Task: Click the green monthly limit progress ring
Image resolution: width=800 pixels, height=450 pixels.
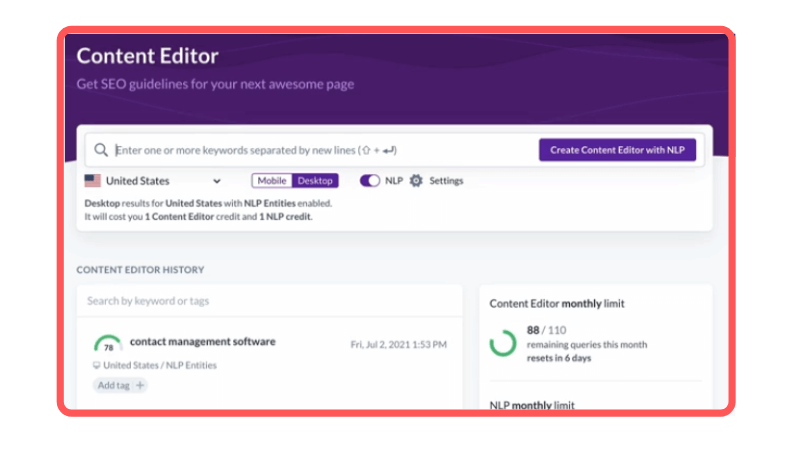Action: [x=503, y=343]
